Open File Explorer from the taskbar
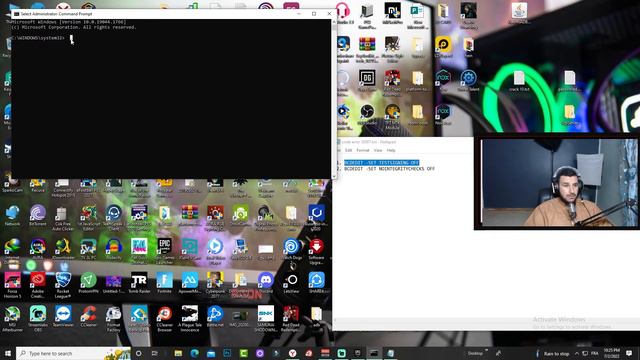 pos(178,353)
